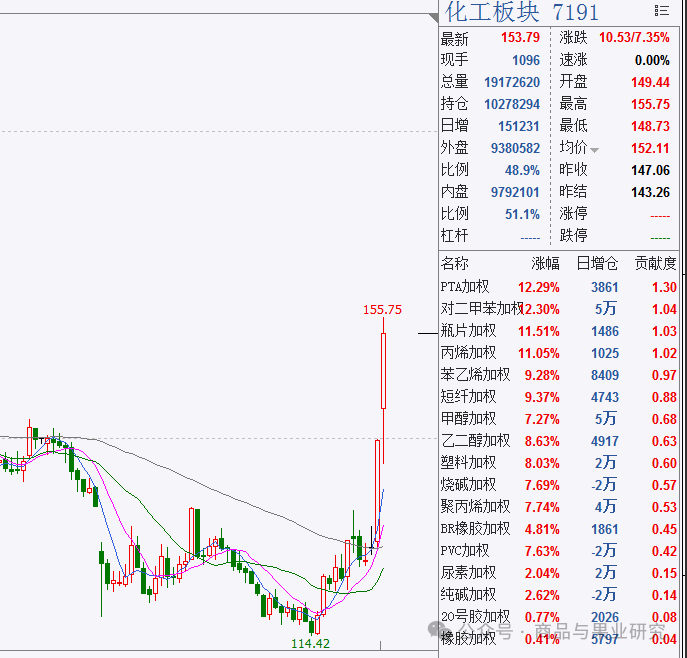Viewport: 687px width, 658px height.
Task: Click the 速涨 value 0.00%
Action: click(x=652, y=60)
